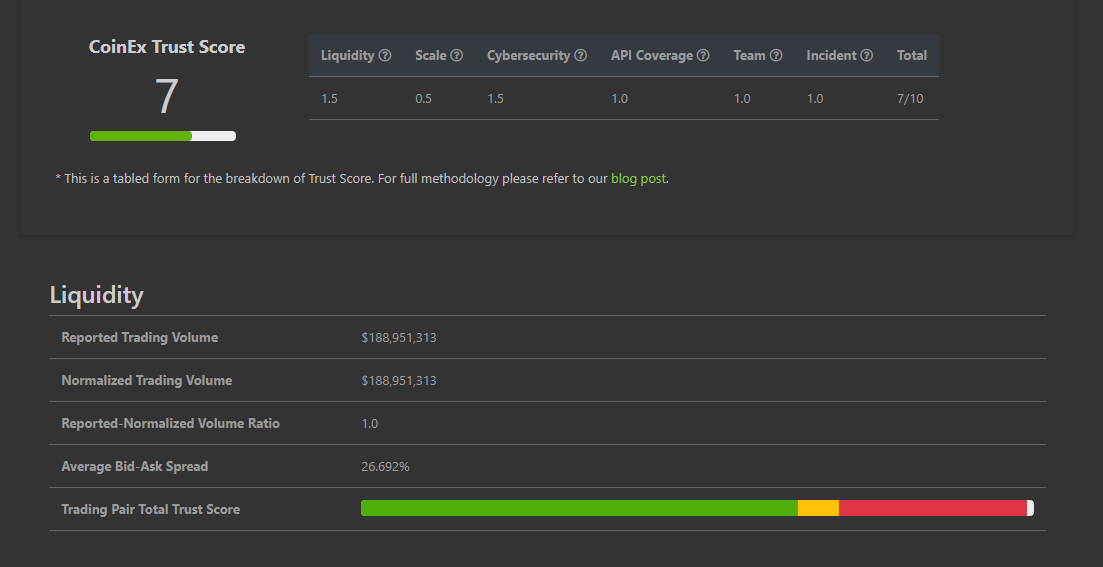Click the Average Bid-Ask Spread label
This screenshot has height=567, width=1103.
tap(134, 466)
